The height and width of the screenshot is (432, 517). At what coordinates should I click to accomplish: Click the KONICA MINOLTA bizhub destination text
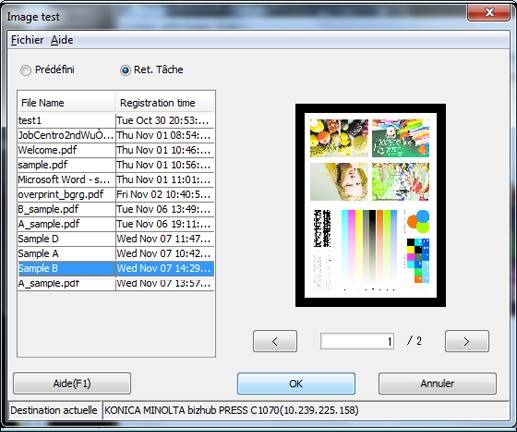(231, 410)
